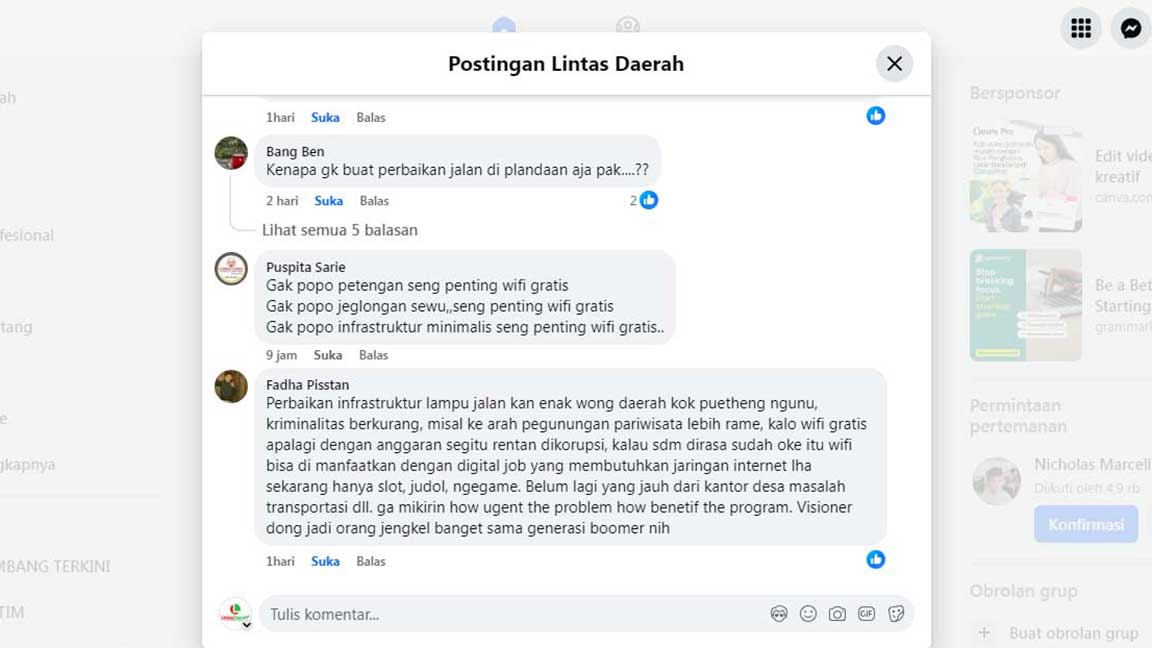Attach a photo using the camera icon

click(x=837, y=614)
